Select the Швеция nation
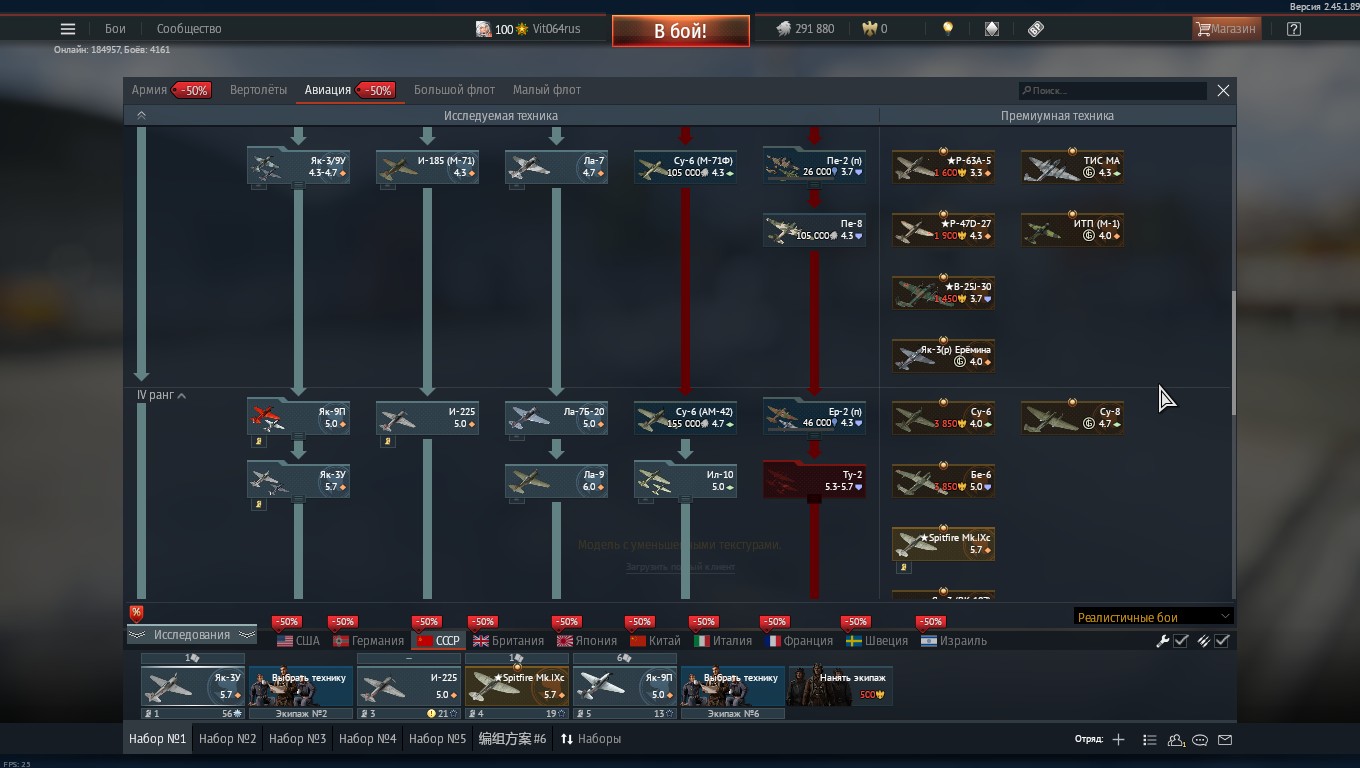Image resolution: width=1360 pixels, height=768 pixels. (x=877, y=641)
